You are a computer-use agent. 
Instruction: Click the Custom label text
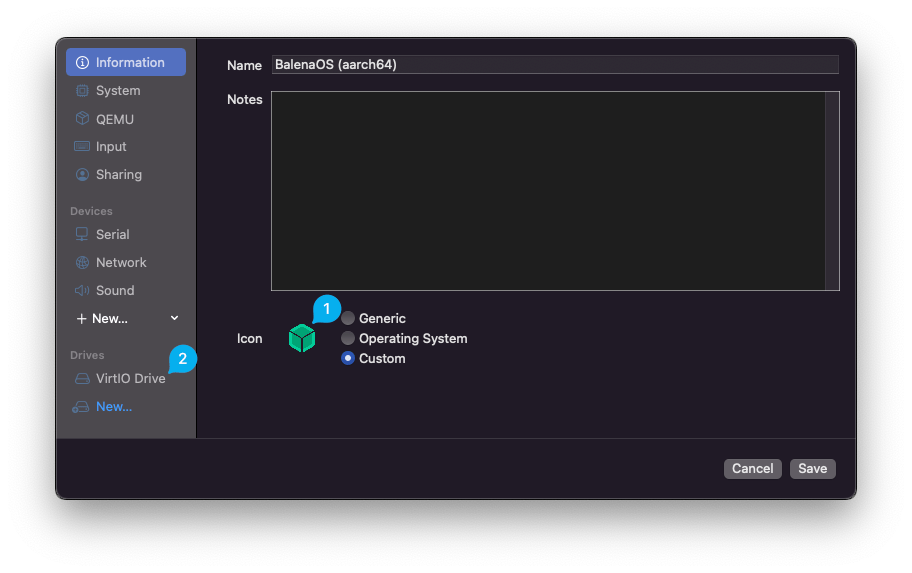tap(382, 358)
